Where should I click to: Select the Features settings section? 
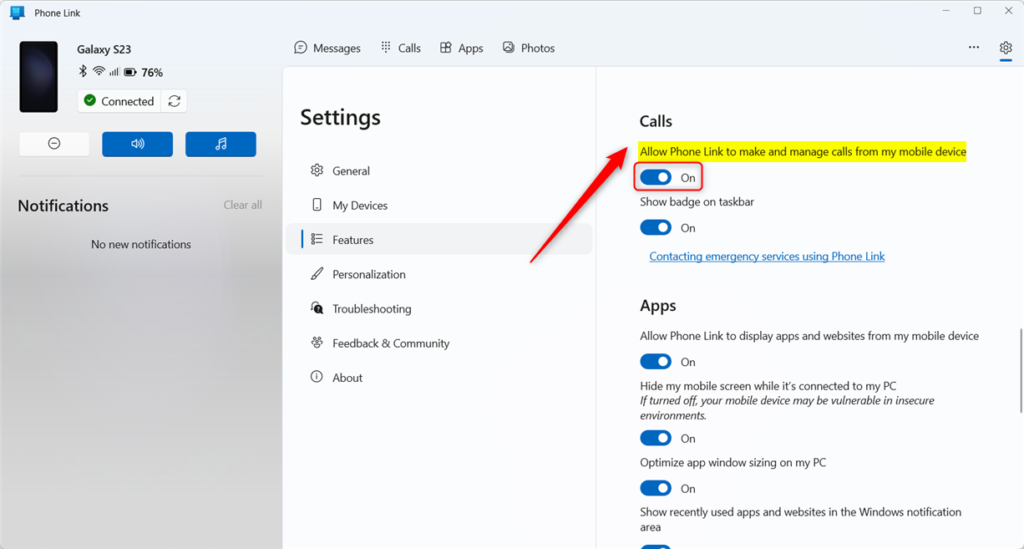440,240
